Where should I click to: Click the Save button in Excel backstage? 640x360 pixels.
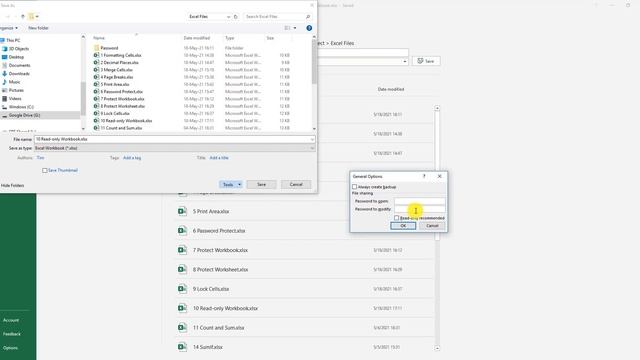[426, 61]
